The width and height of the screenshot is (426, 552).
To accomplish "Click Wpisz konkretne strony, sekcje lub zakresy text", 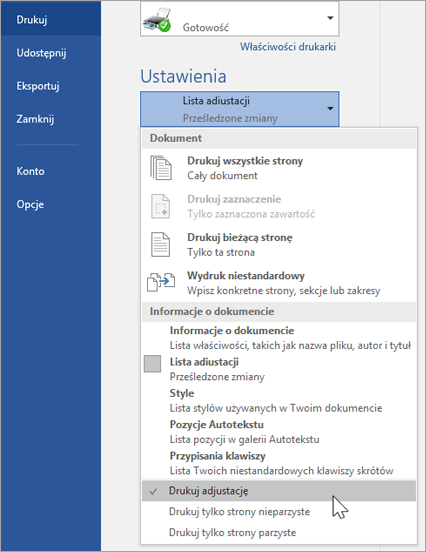I will [283, 291].
